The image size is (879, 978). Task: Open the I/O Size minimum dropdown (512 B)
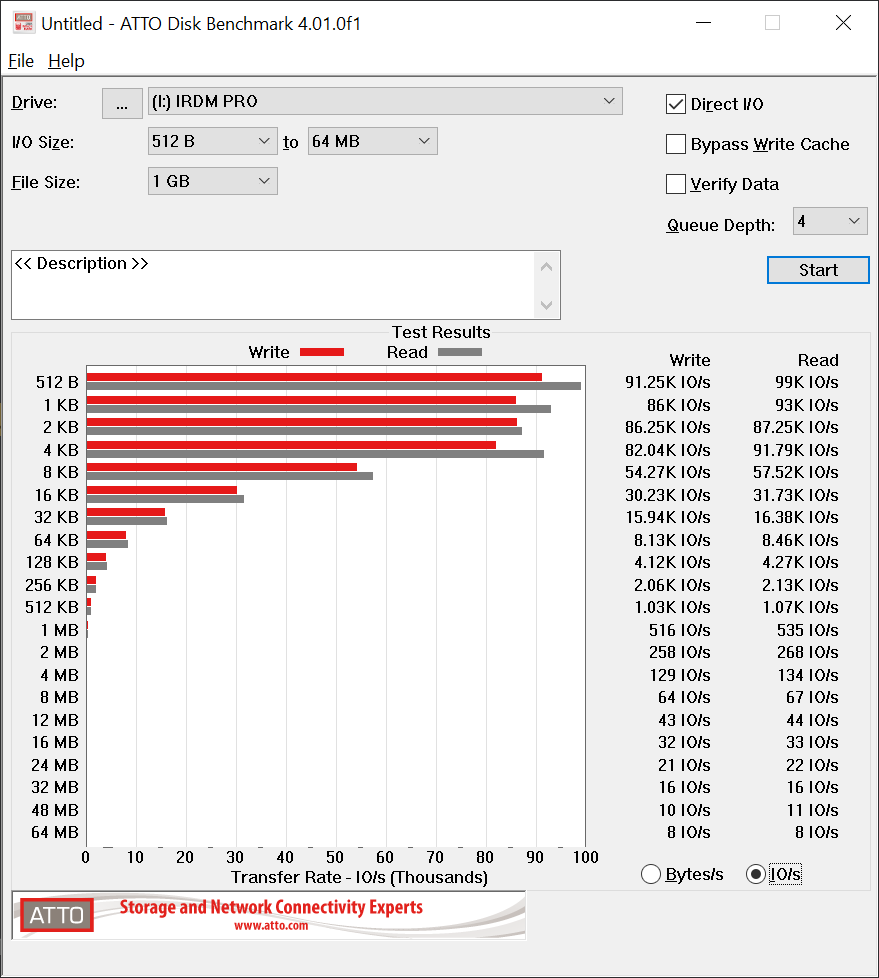(212, 141)
